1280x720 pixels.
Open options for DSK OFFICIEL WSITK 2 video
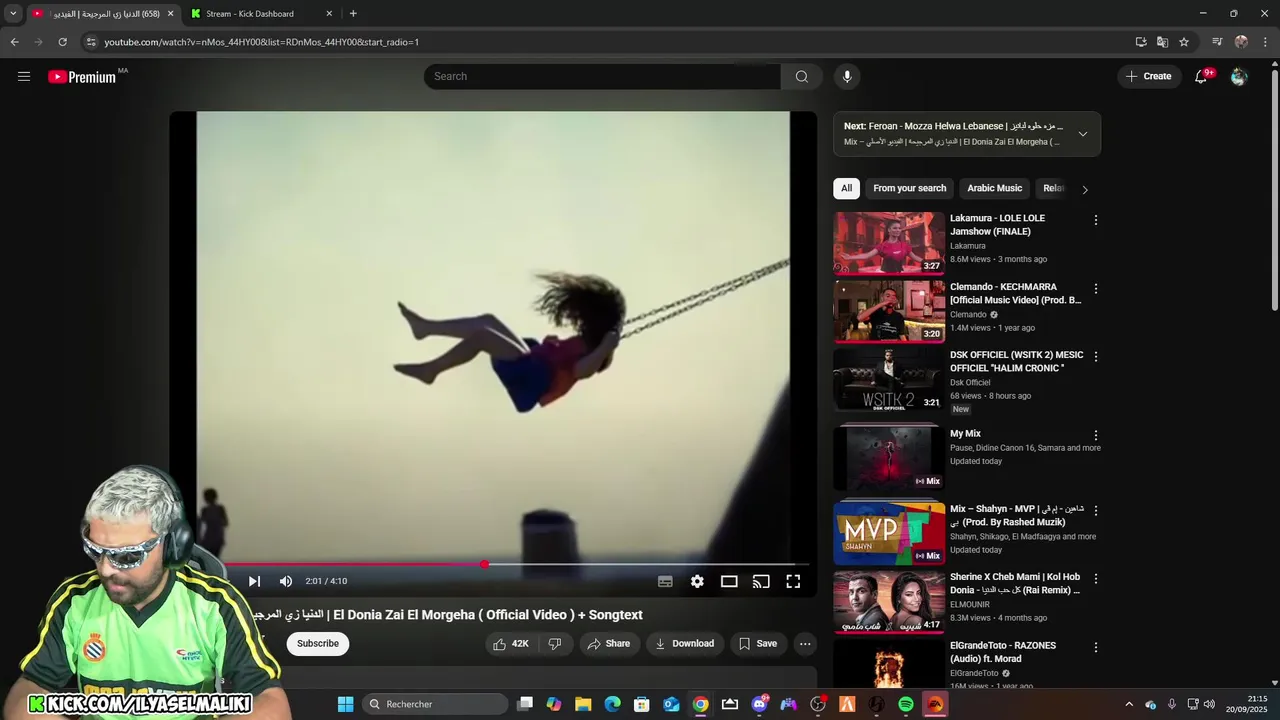pos(1096,357)
